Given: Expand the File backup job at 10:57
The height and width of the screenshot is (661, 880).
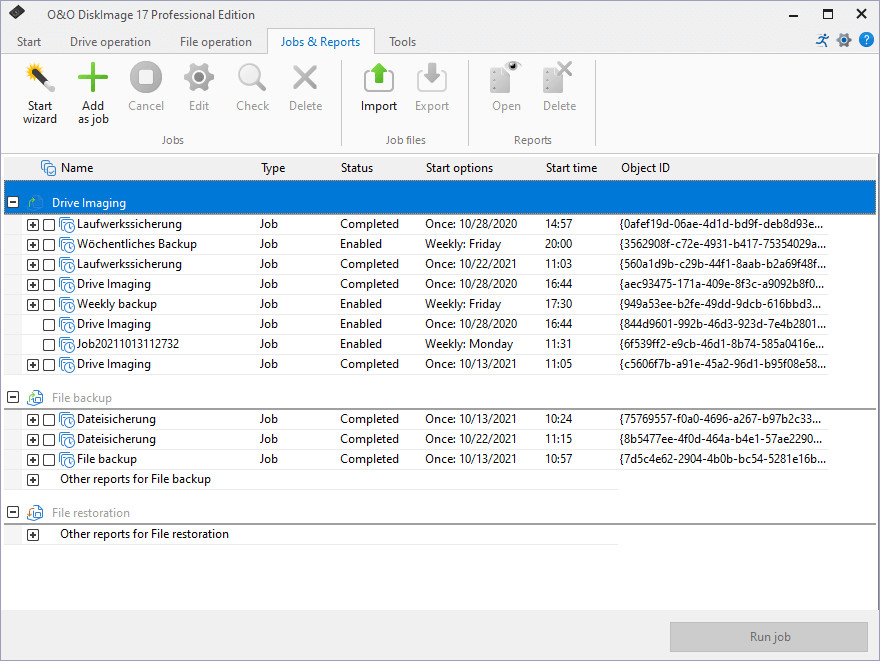Looking at the screenshot, I should click(33, 460).
